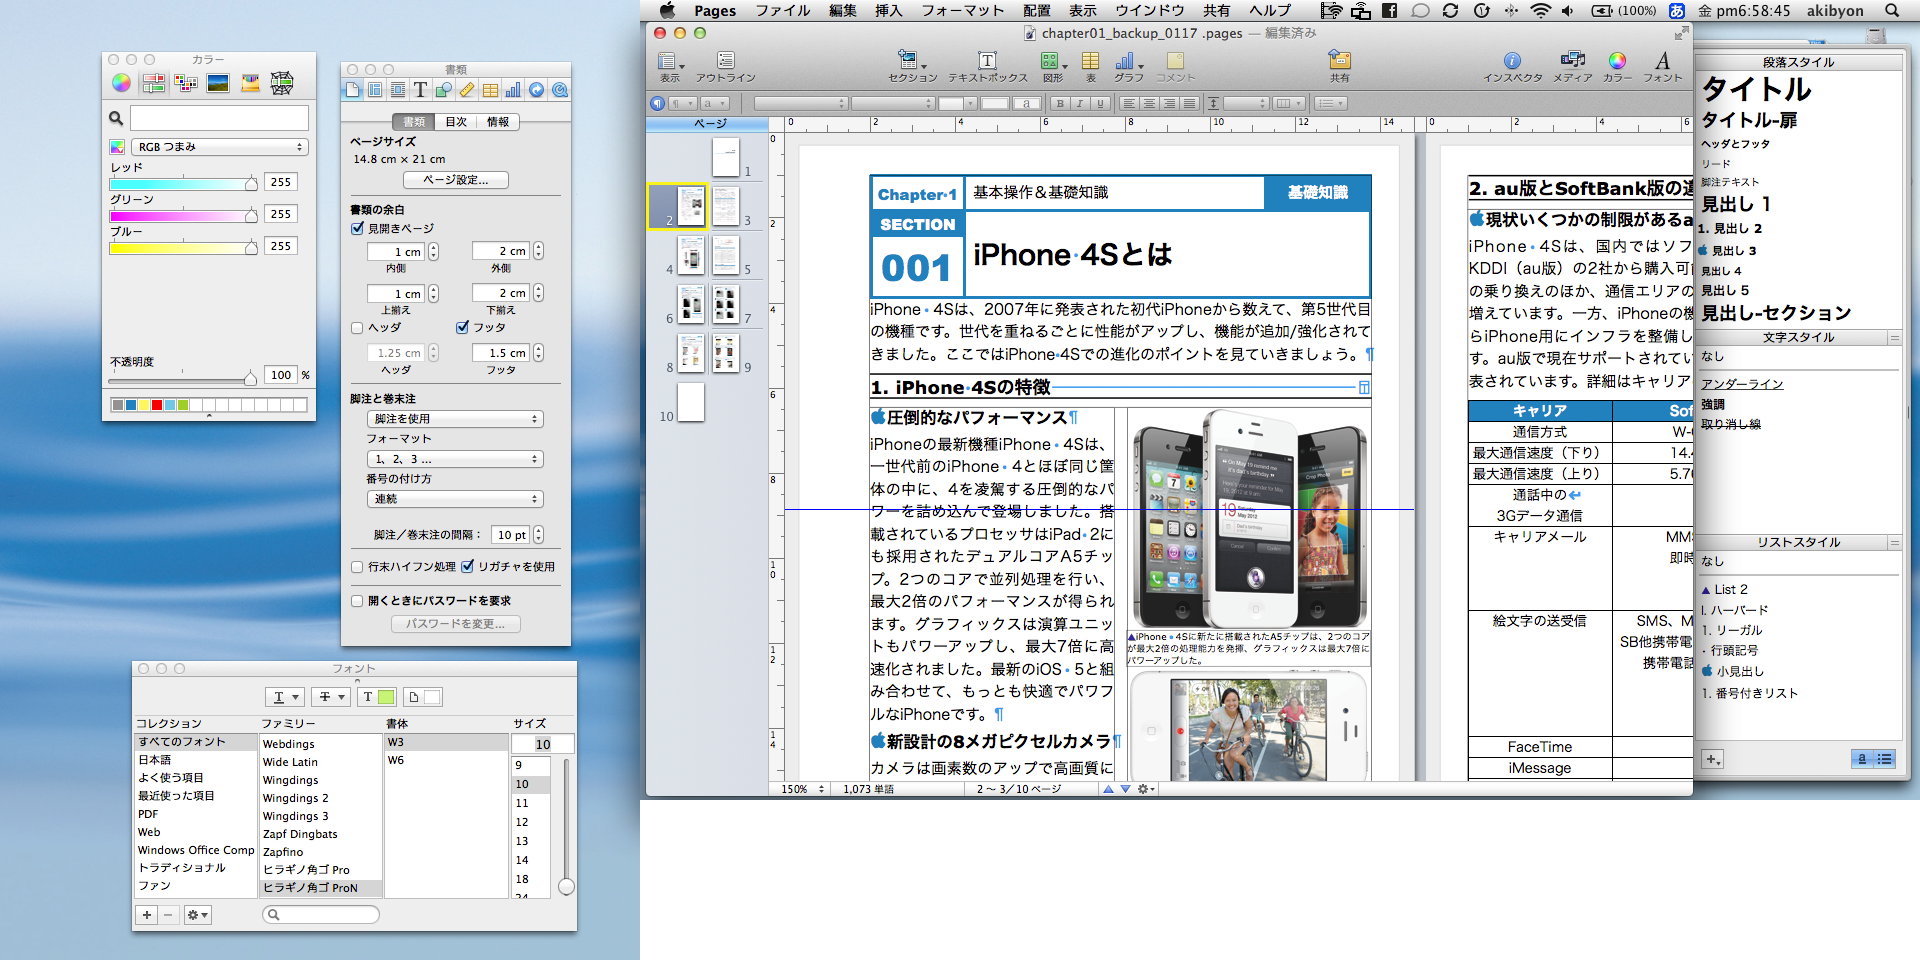Open the 1, 2, 3 footnote format dropdown
Screen dimensions: 1920x960
[x=455, y=459]
